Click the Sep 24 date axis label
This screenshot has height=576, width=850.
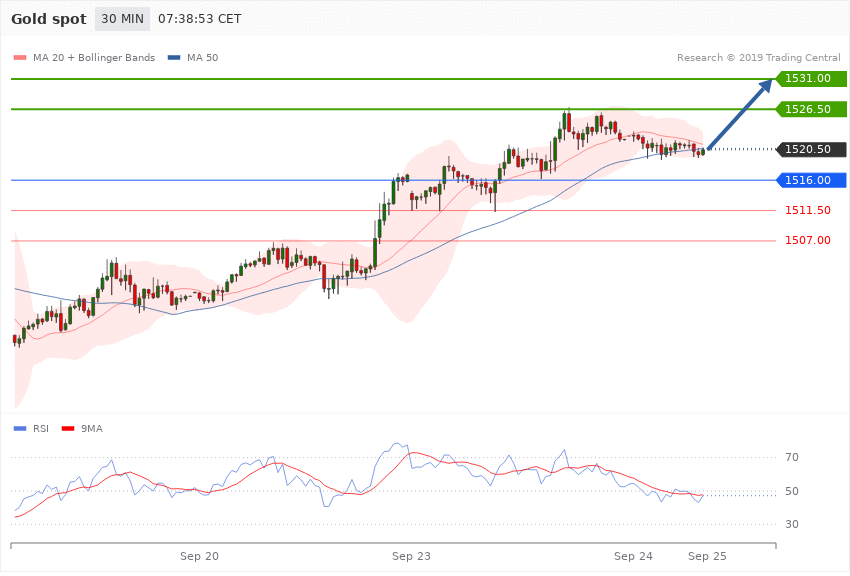633,556
